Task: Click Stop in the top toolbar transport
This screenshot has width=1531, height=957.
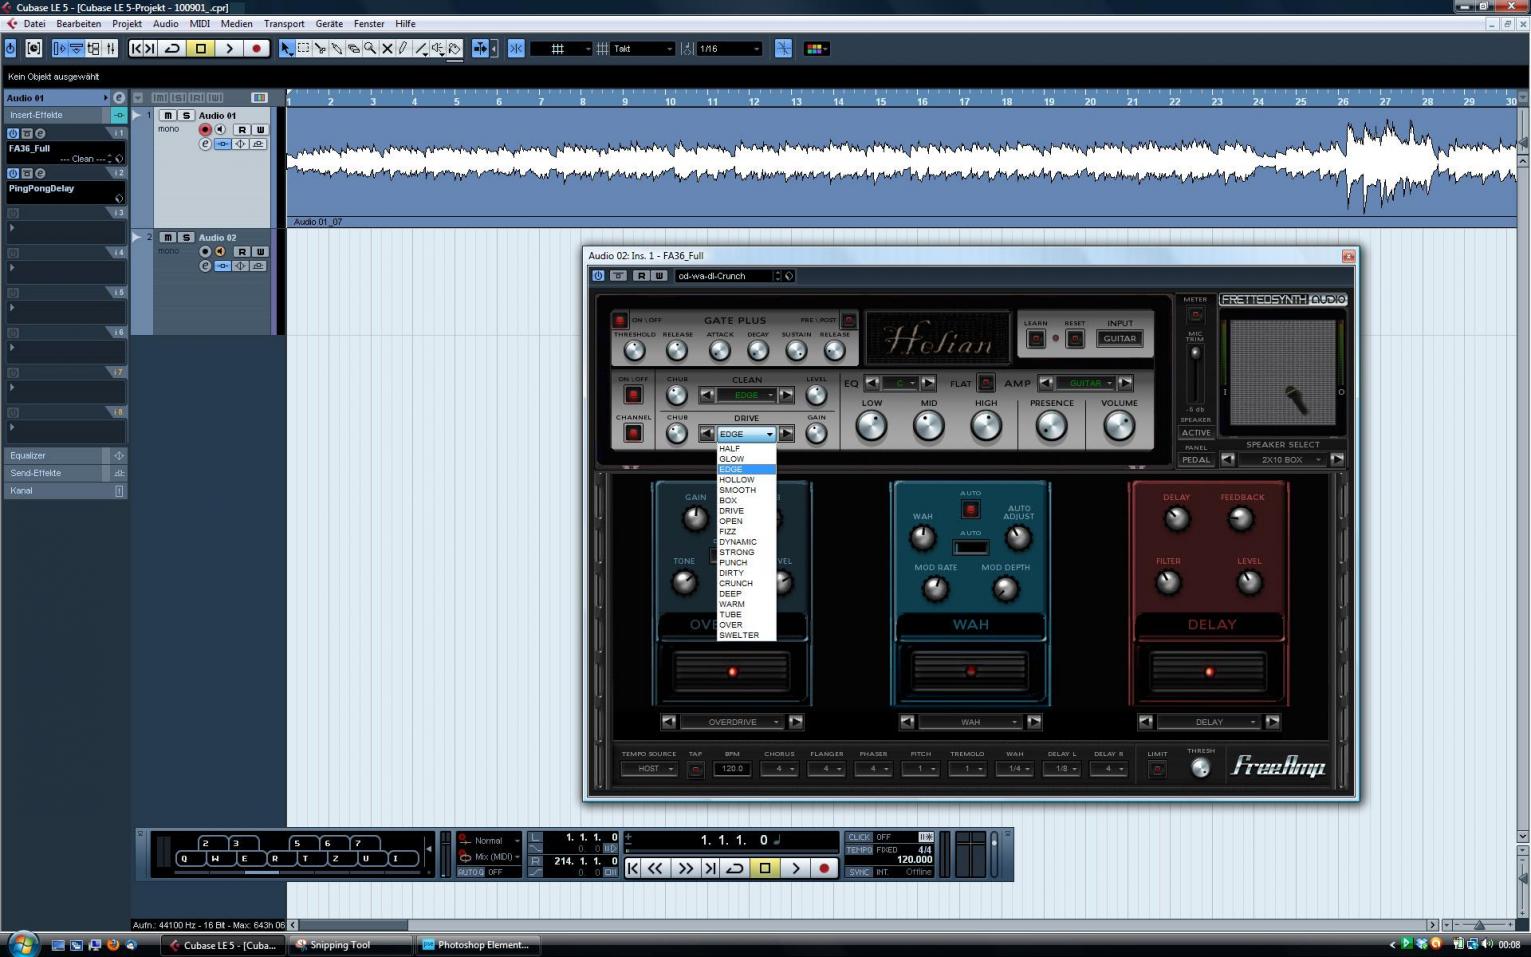Action: point(200,48)
